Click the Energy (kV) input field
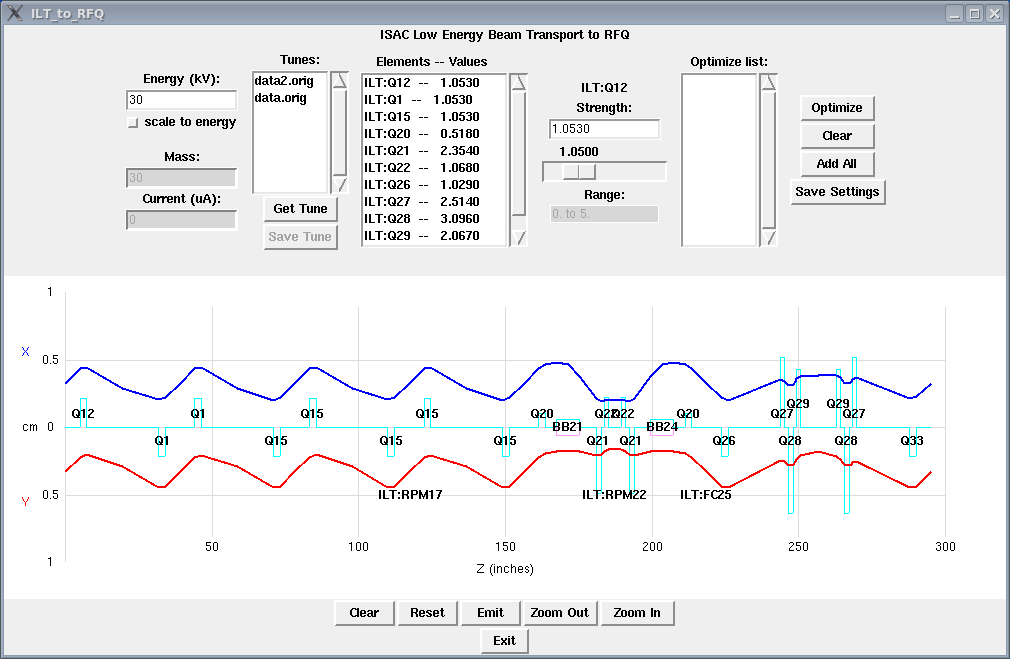This screenshot has width=1010, height=659. click(181, 100)
